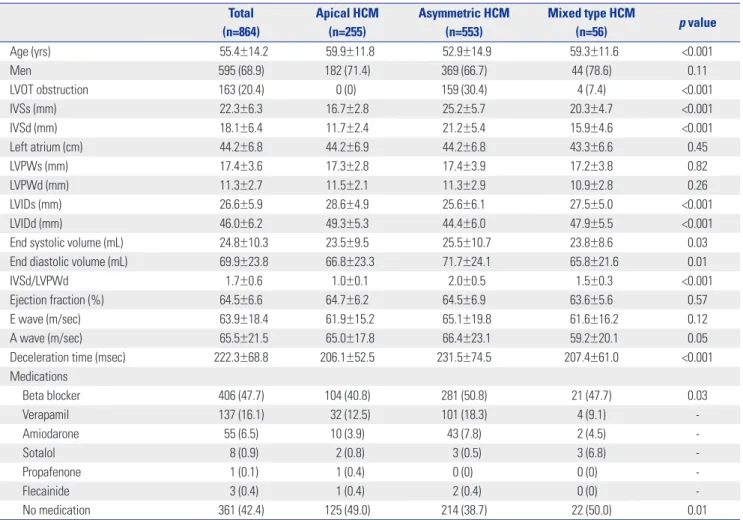Click the 'Medications' section heading
The height and width of the screenshot is (520, 743).
38,376
